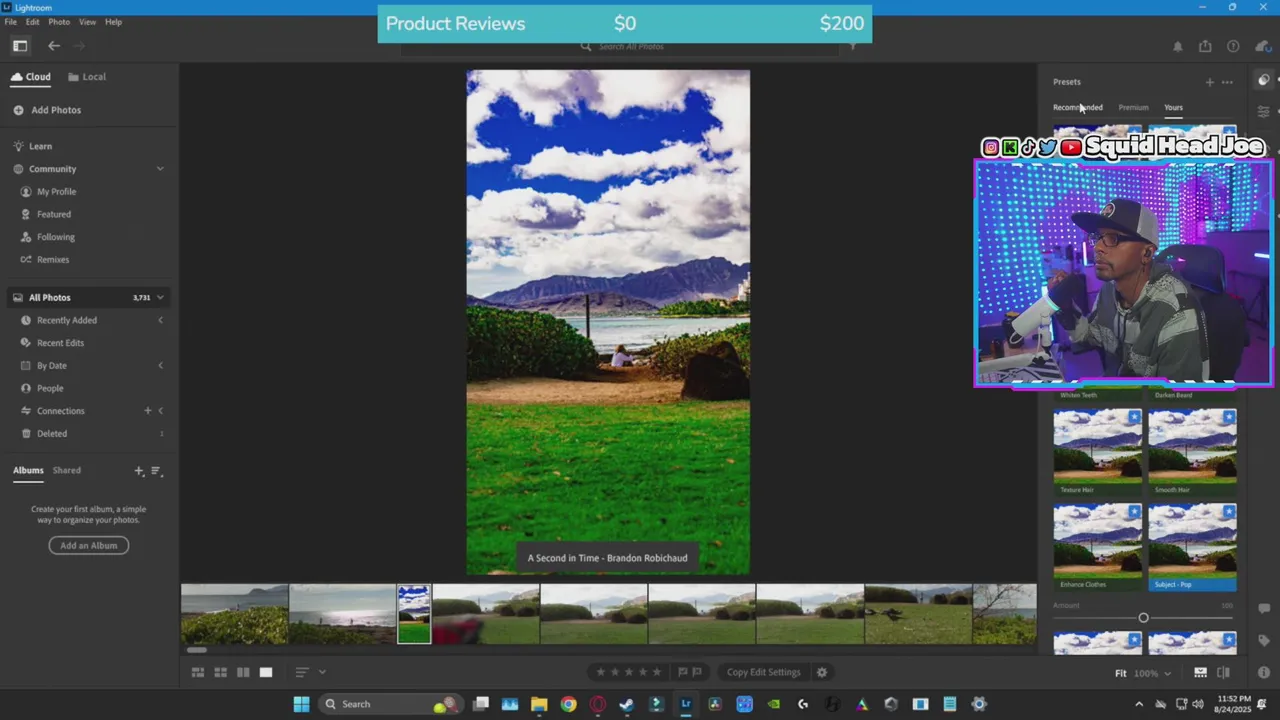This screenshot has width=1280, height=720.
Task: Create album with Albums plus icon
Action: tap(139, 471)
